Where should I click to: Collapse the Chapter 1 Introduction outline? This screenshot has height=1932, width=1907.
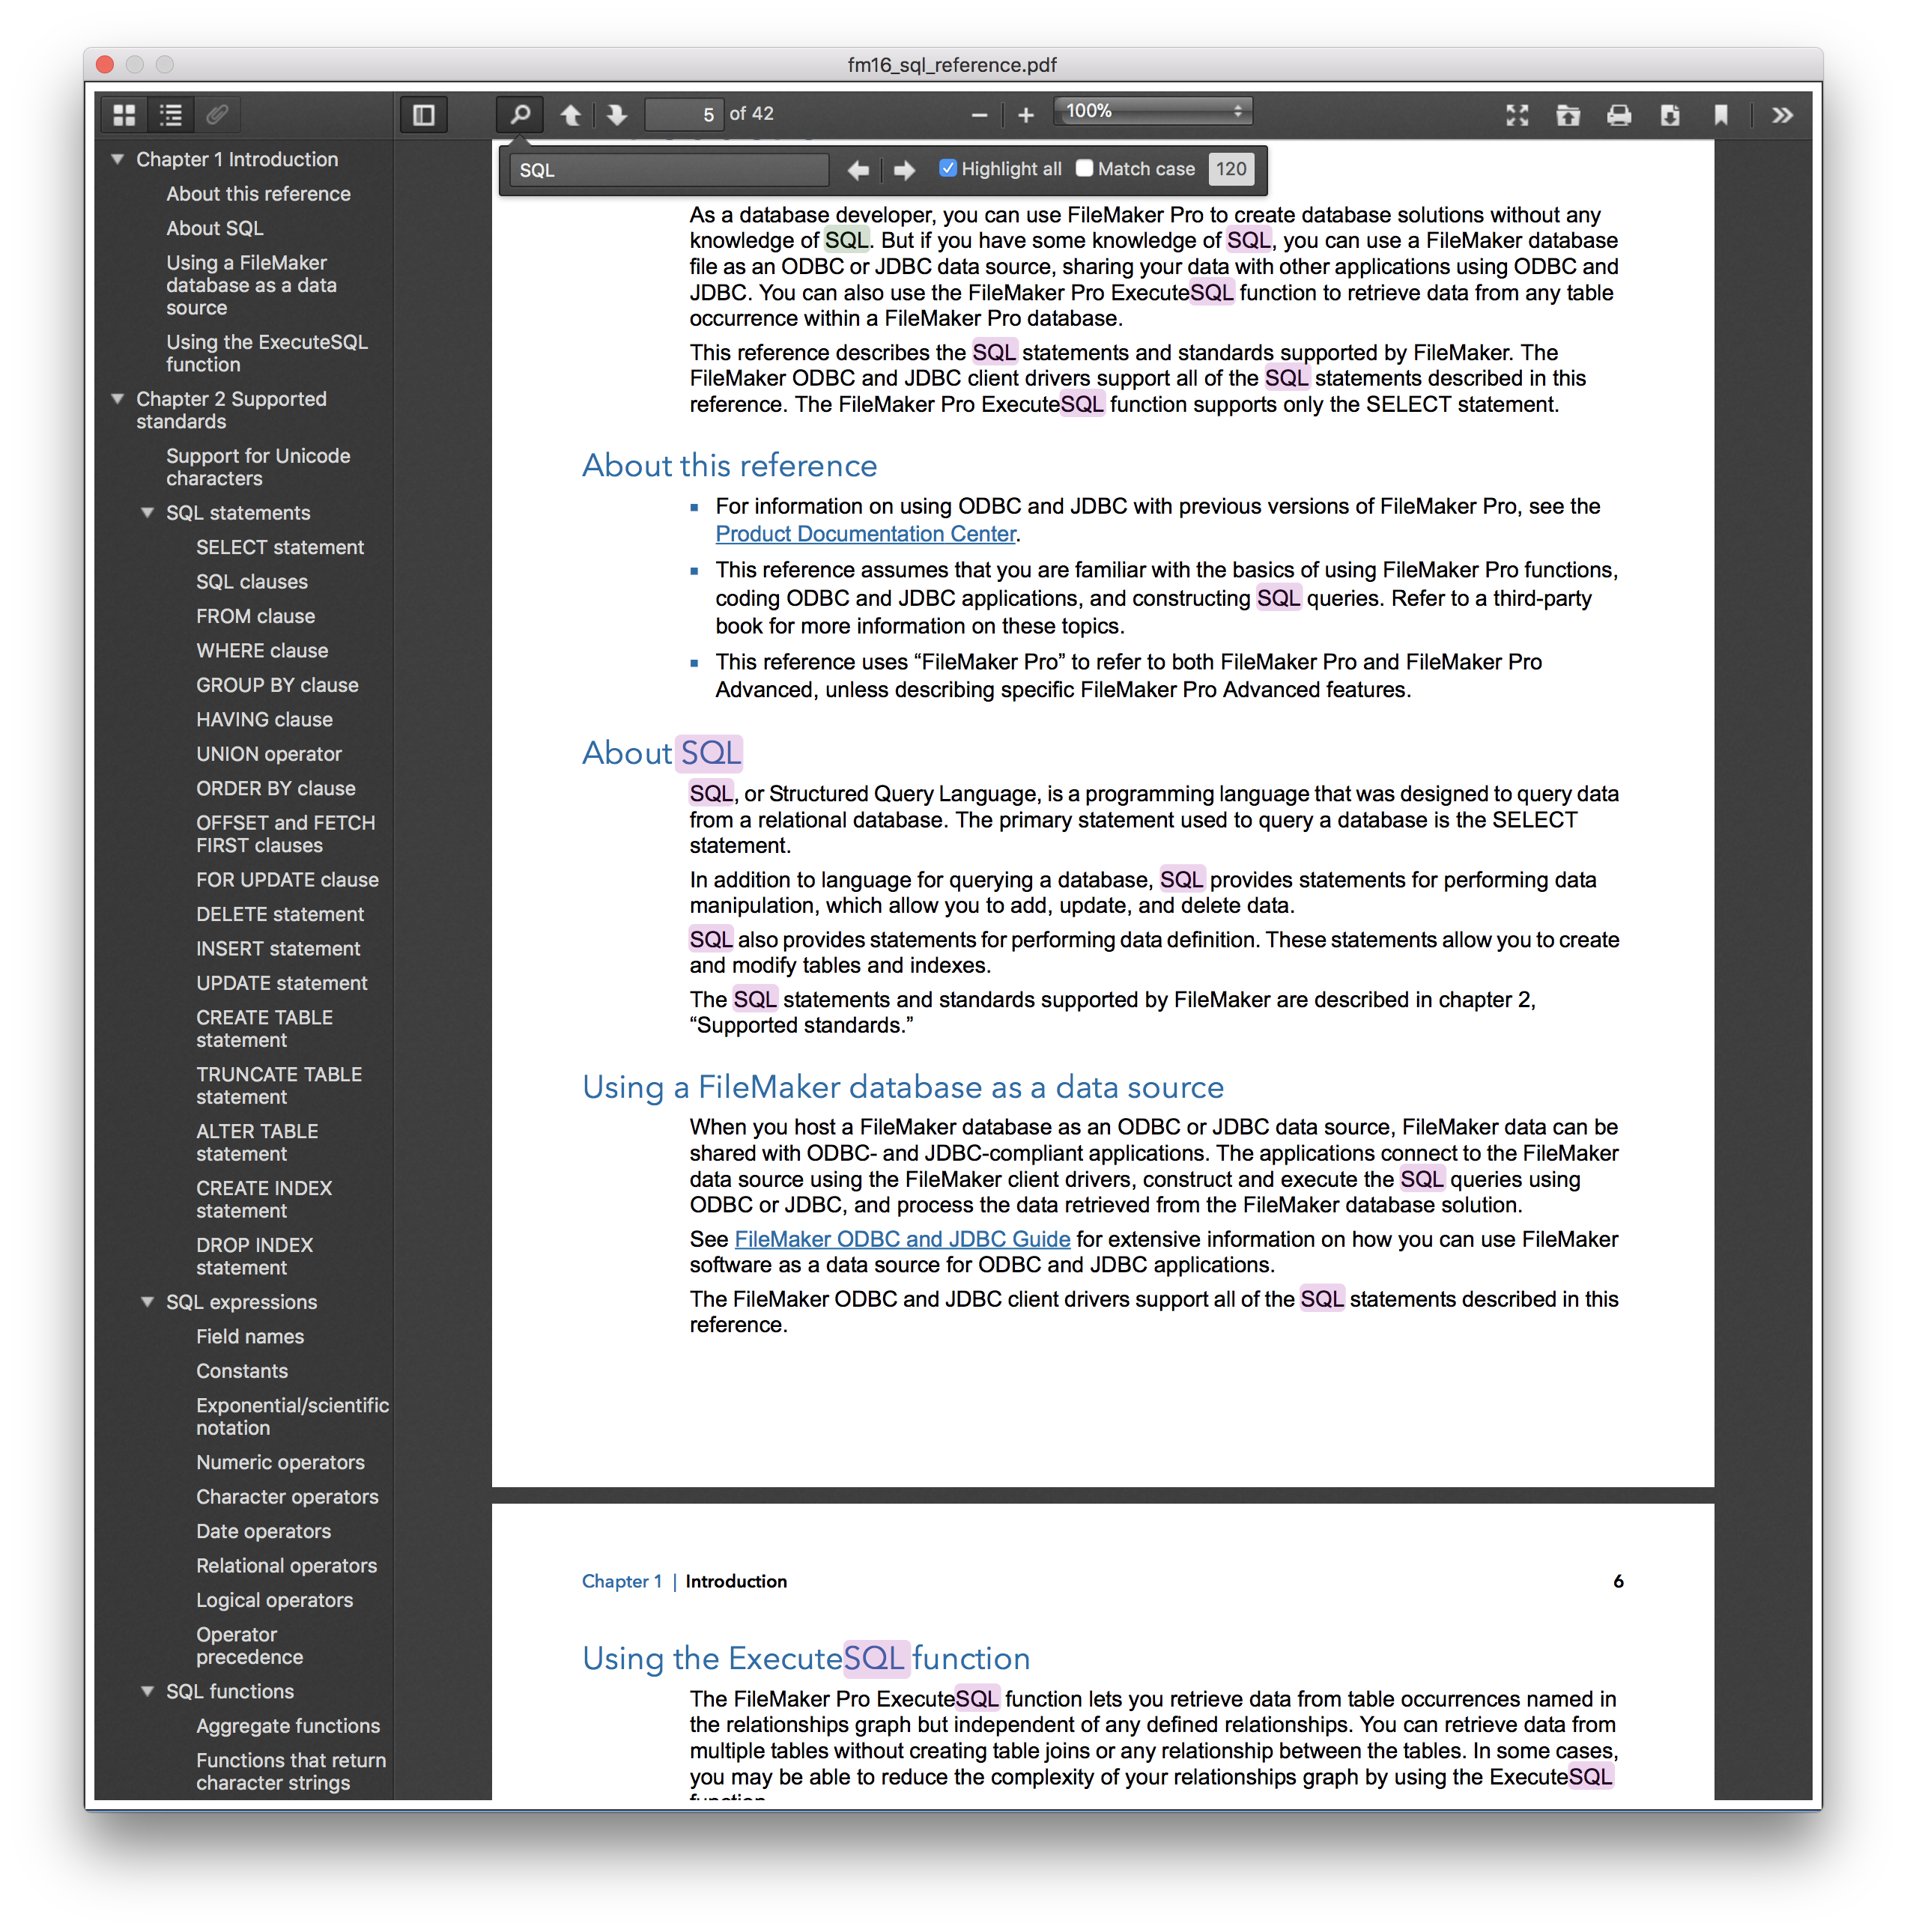coord(118,159)
